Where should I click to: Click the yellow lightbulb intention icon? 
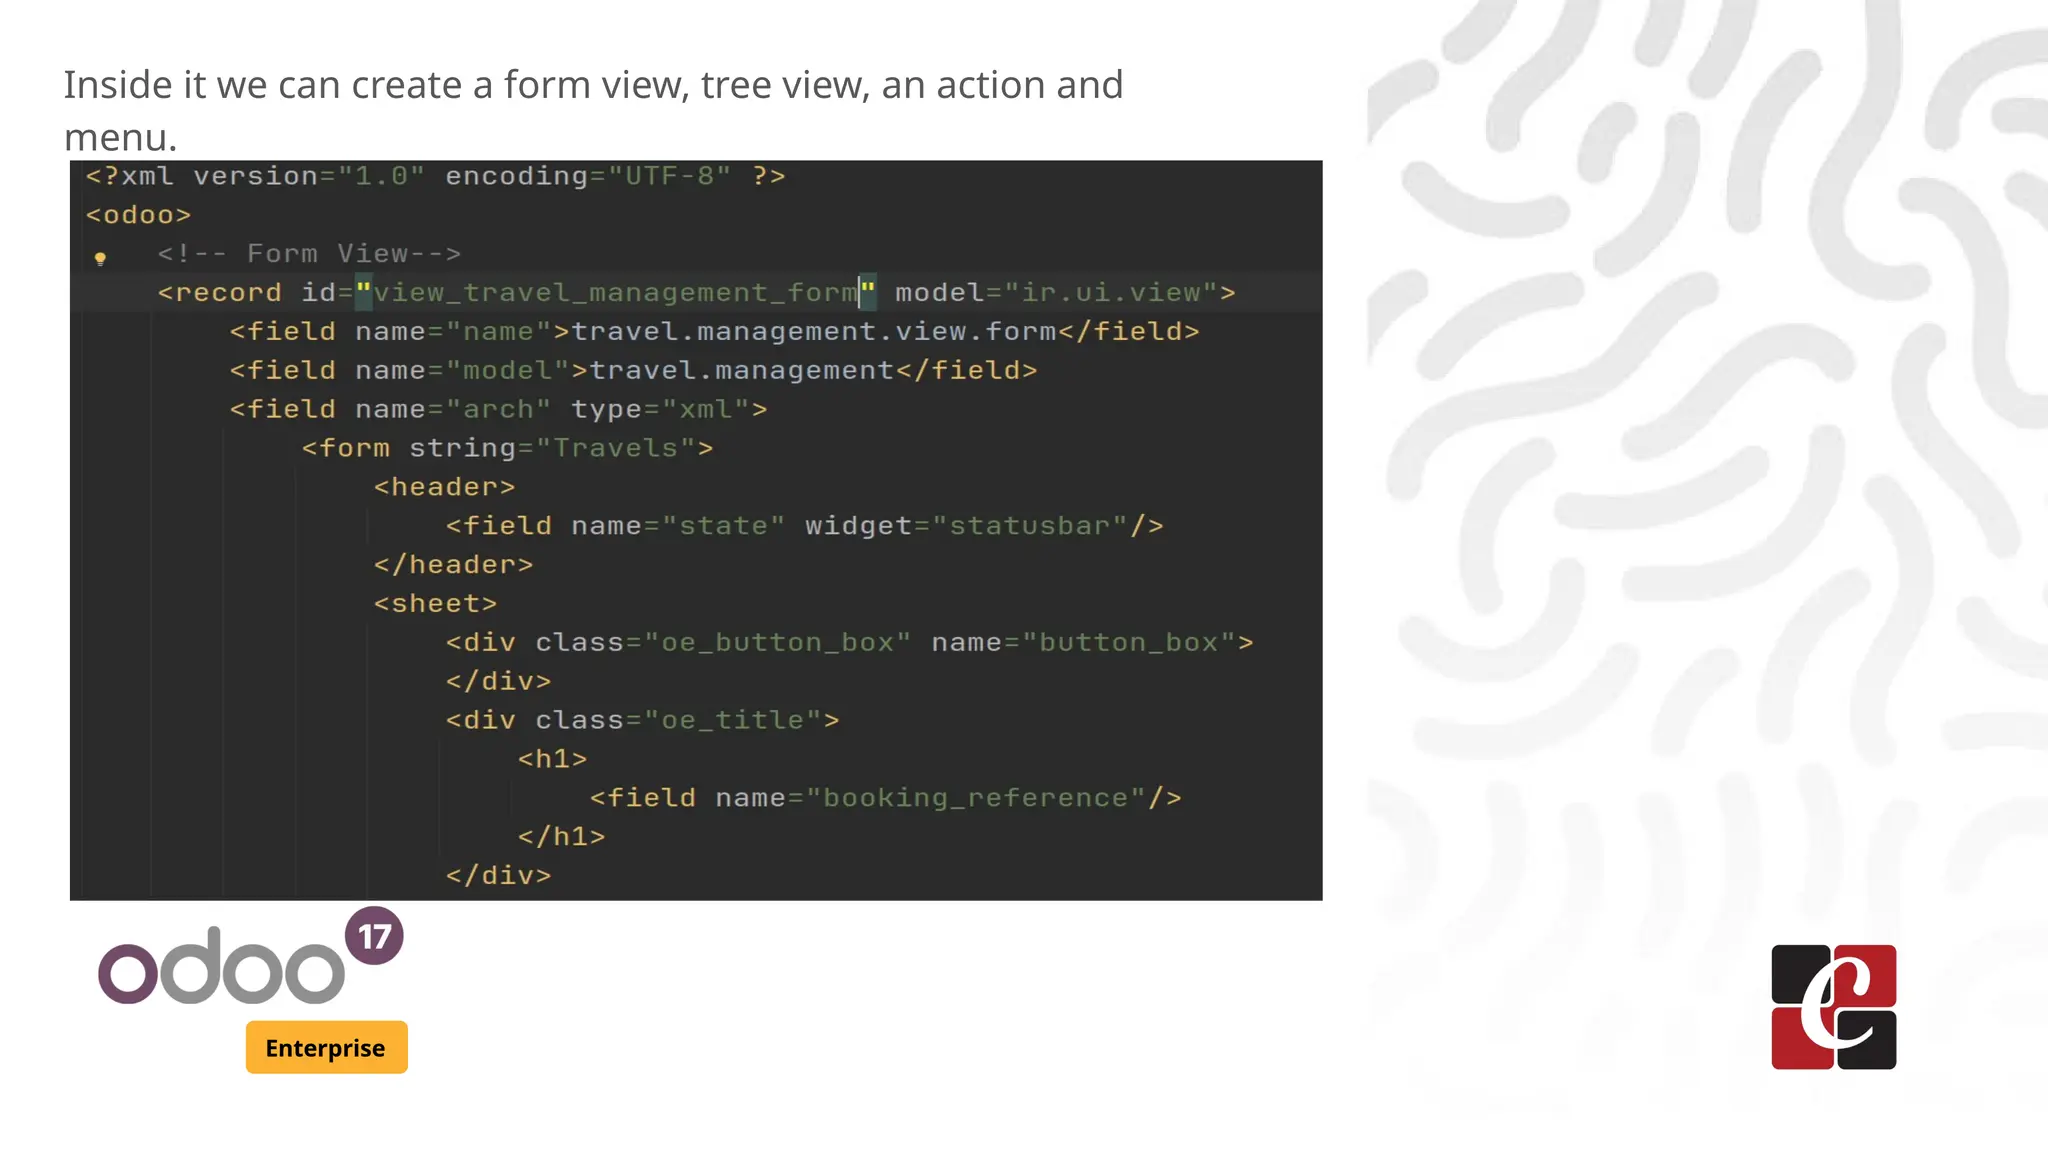pos(100,259)
